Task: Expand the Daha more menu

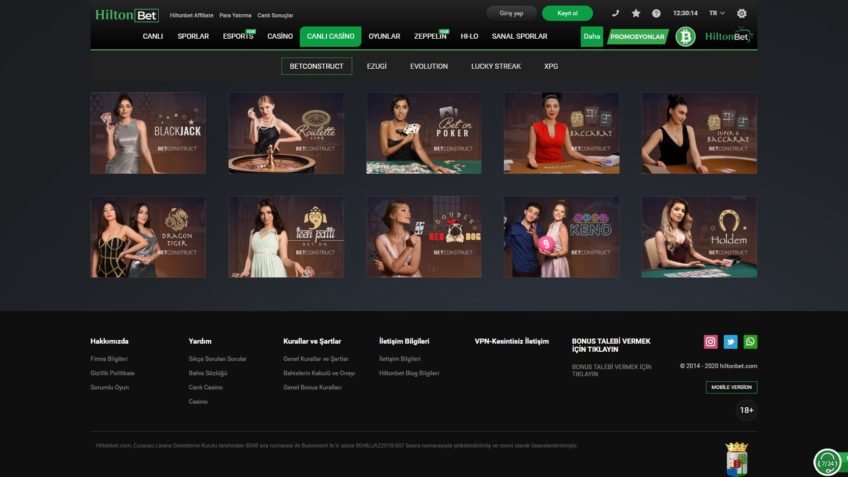Action: click(592, 37)
